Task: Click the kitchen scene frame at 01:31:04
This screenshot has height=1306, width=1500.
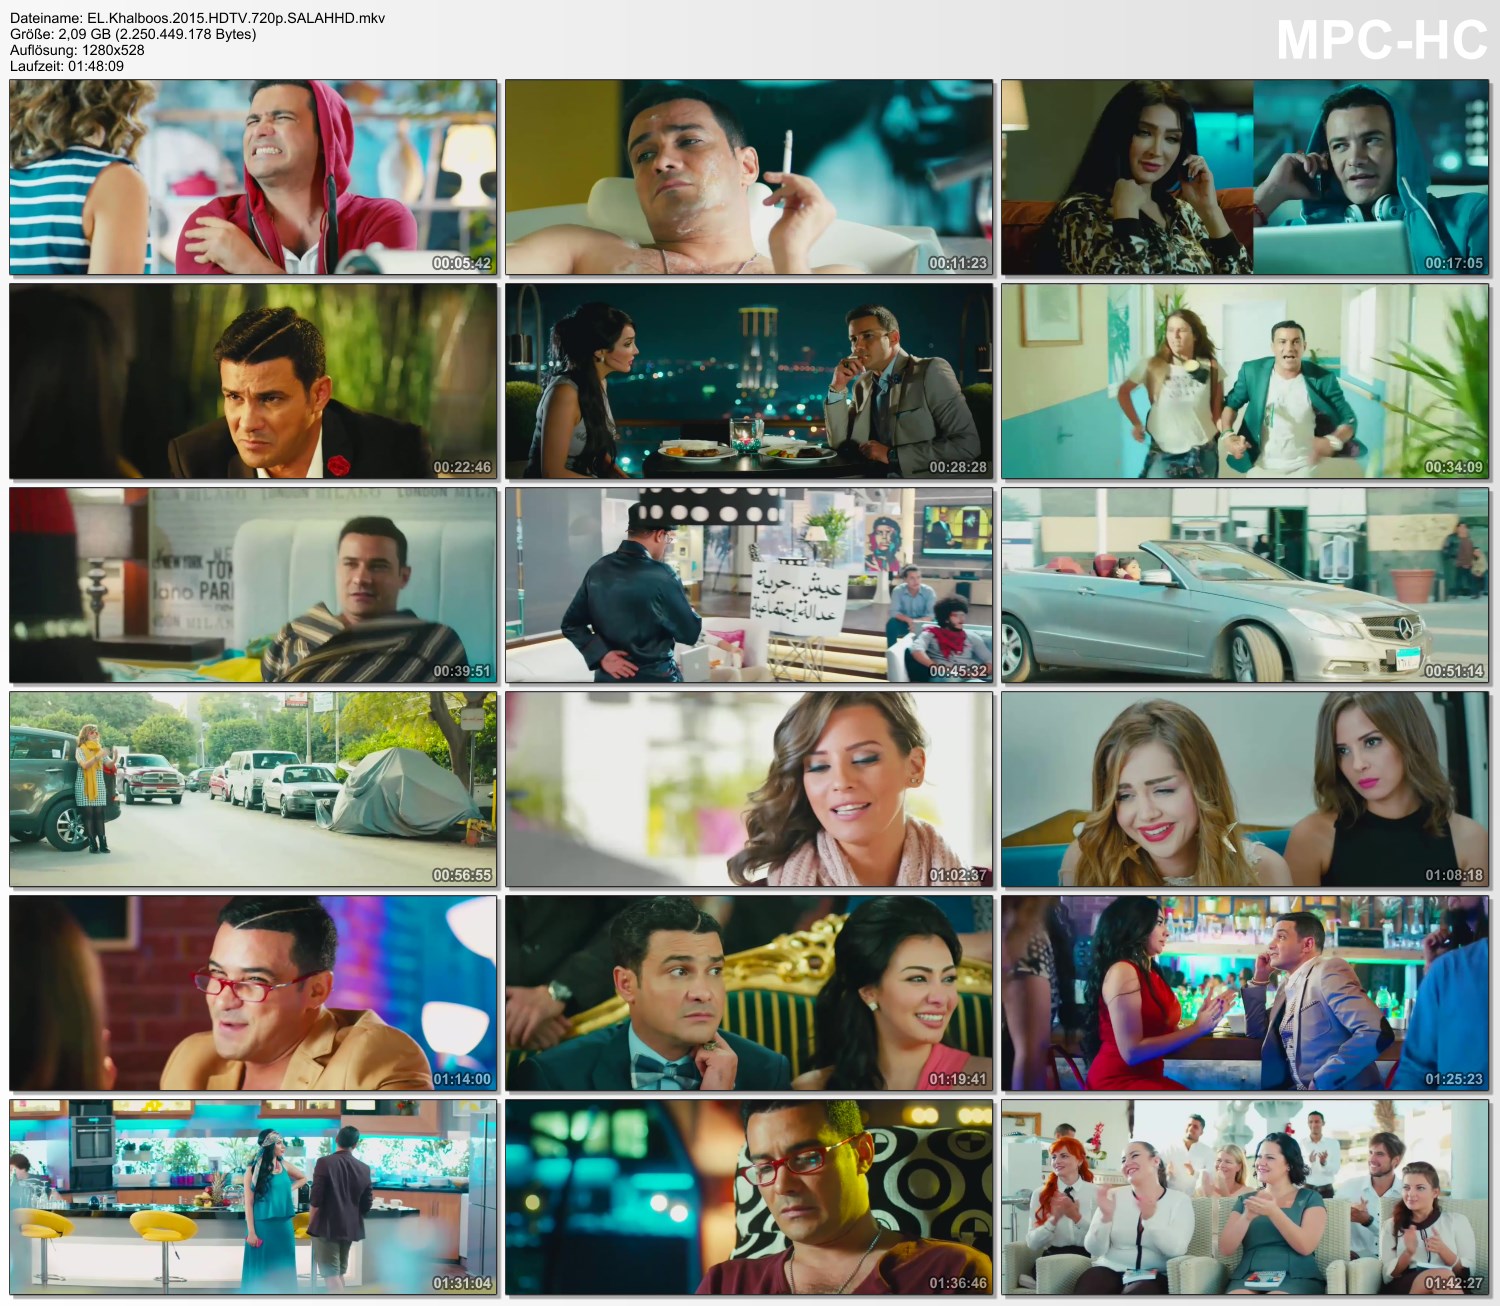Action: point(253,1197)
